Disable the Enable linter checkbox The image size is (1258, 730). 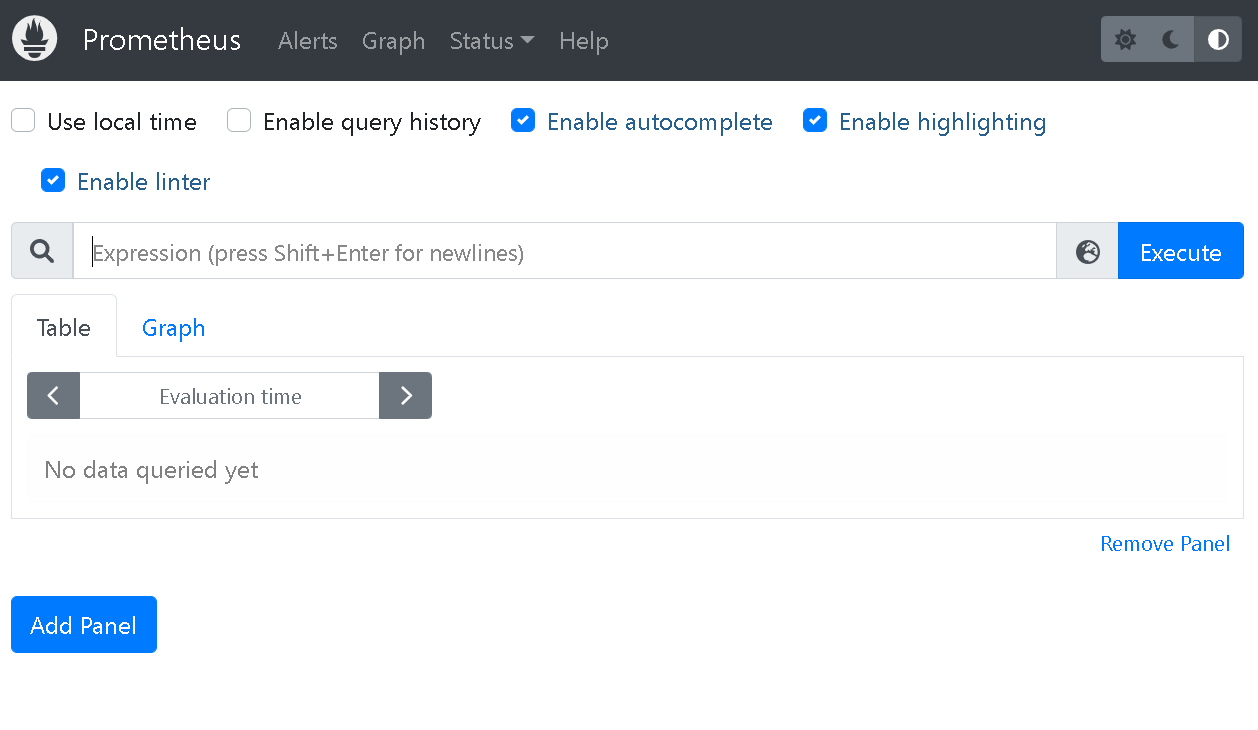pos(53,181)
